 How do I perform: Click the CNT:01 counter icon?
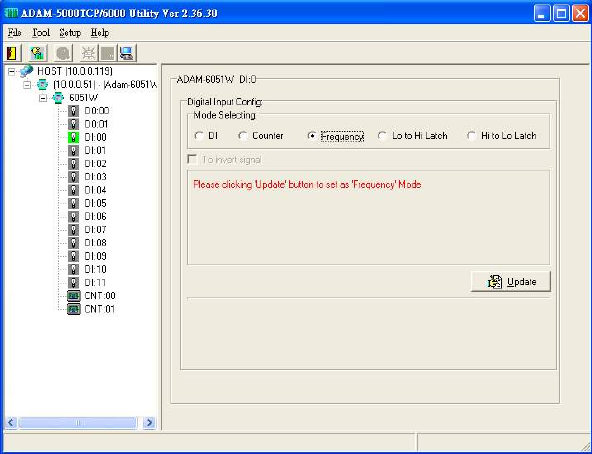(x=74, y=309)
